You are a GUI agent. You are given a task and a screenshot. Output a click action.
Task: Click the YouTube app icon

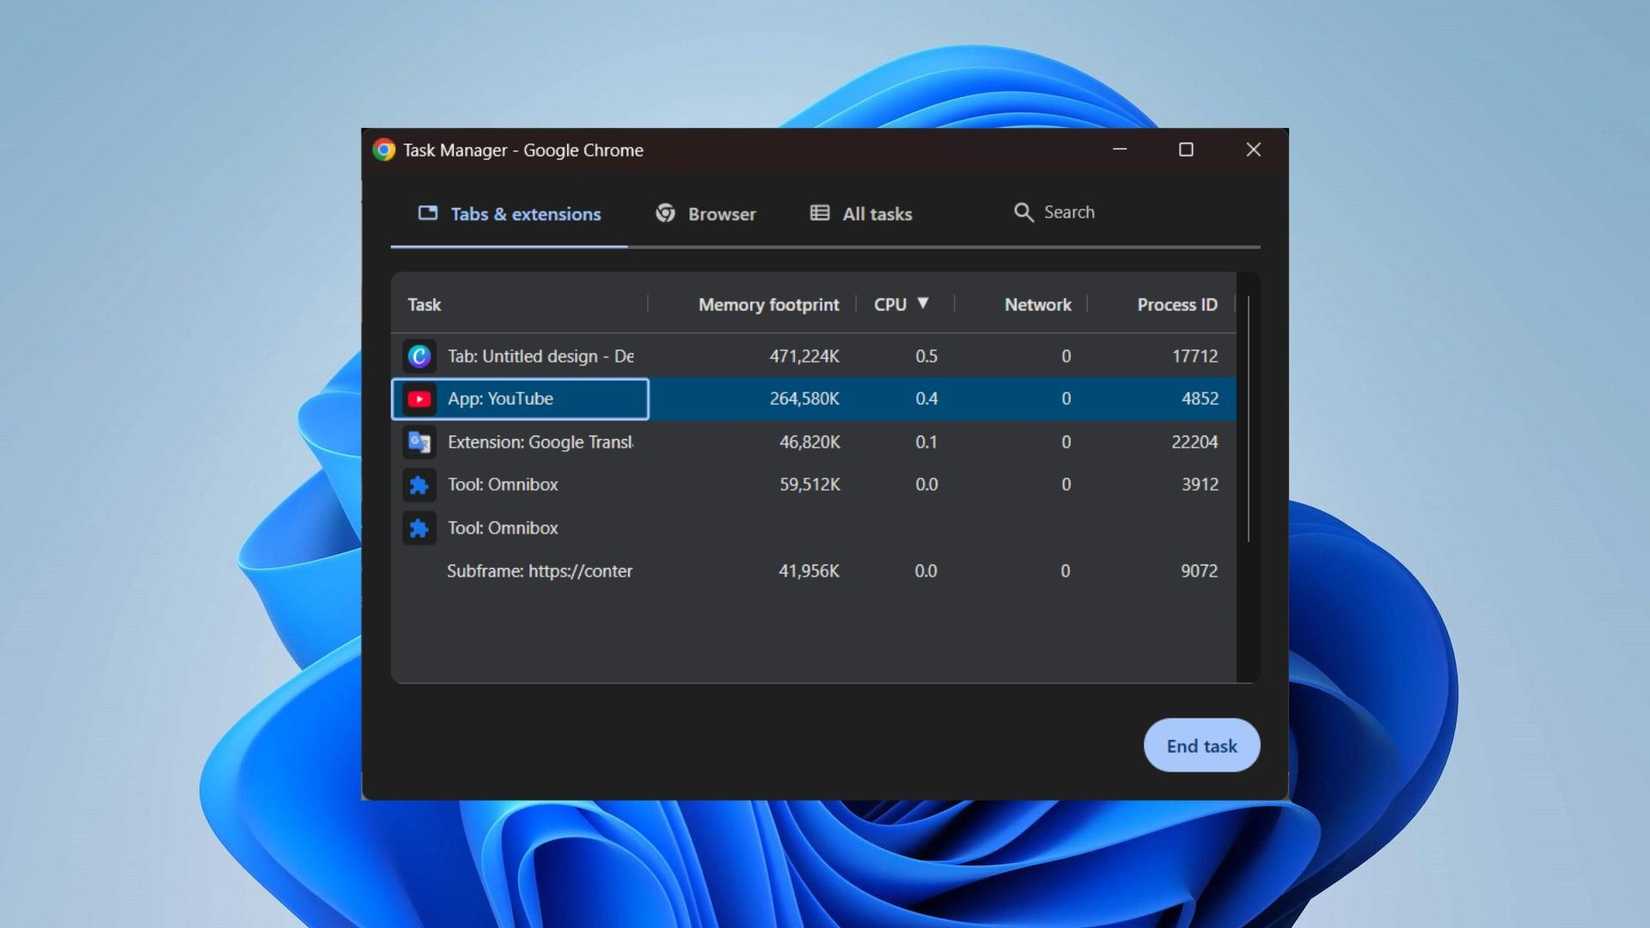pos(419,399)
